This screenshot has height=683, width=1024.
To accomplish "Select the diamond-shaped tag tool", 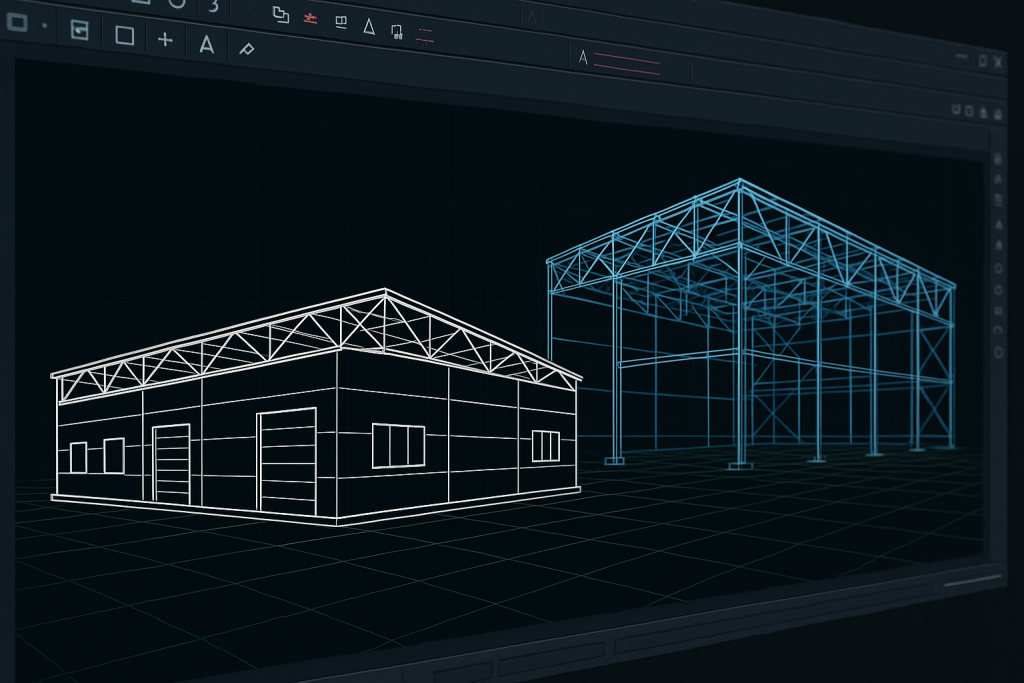I will coord(246,49).
